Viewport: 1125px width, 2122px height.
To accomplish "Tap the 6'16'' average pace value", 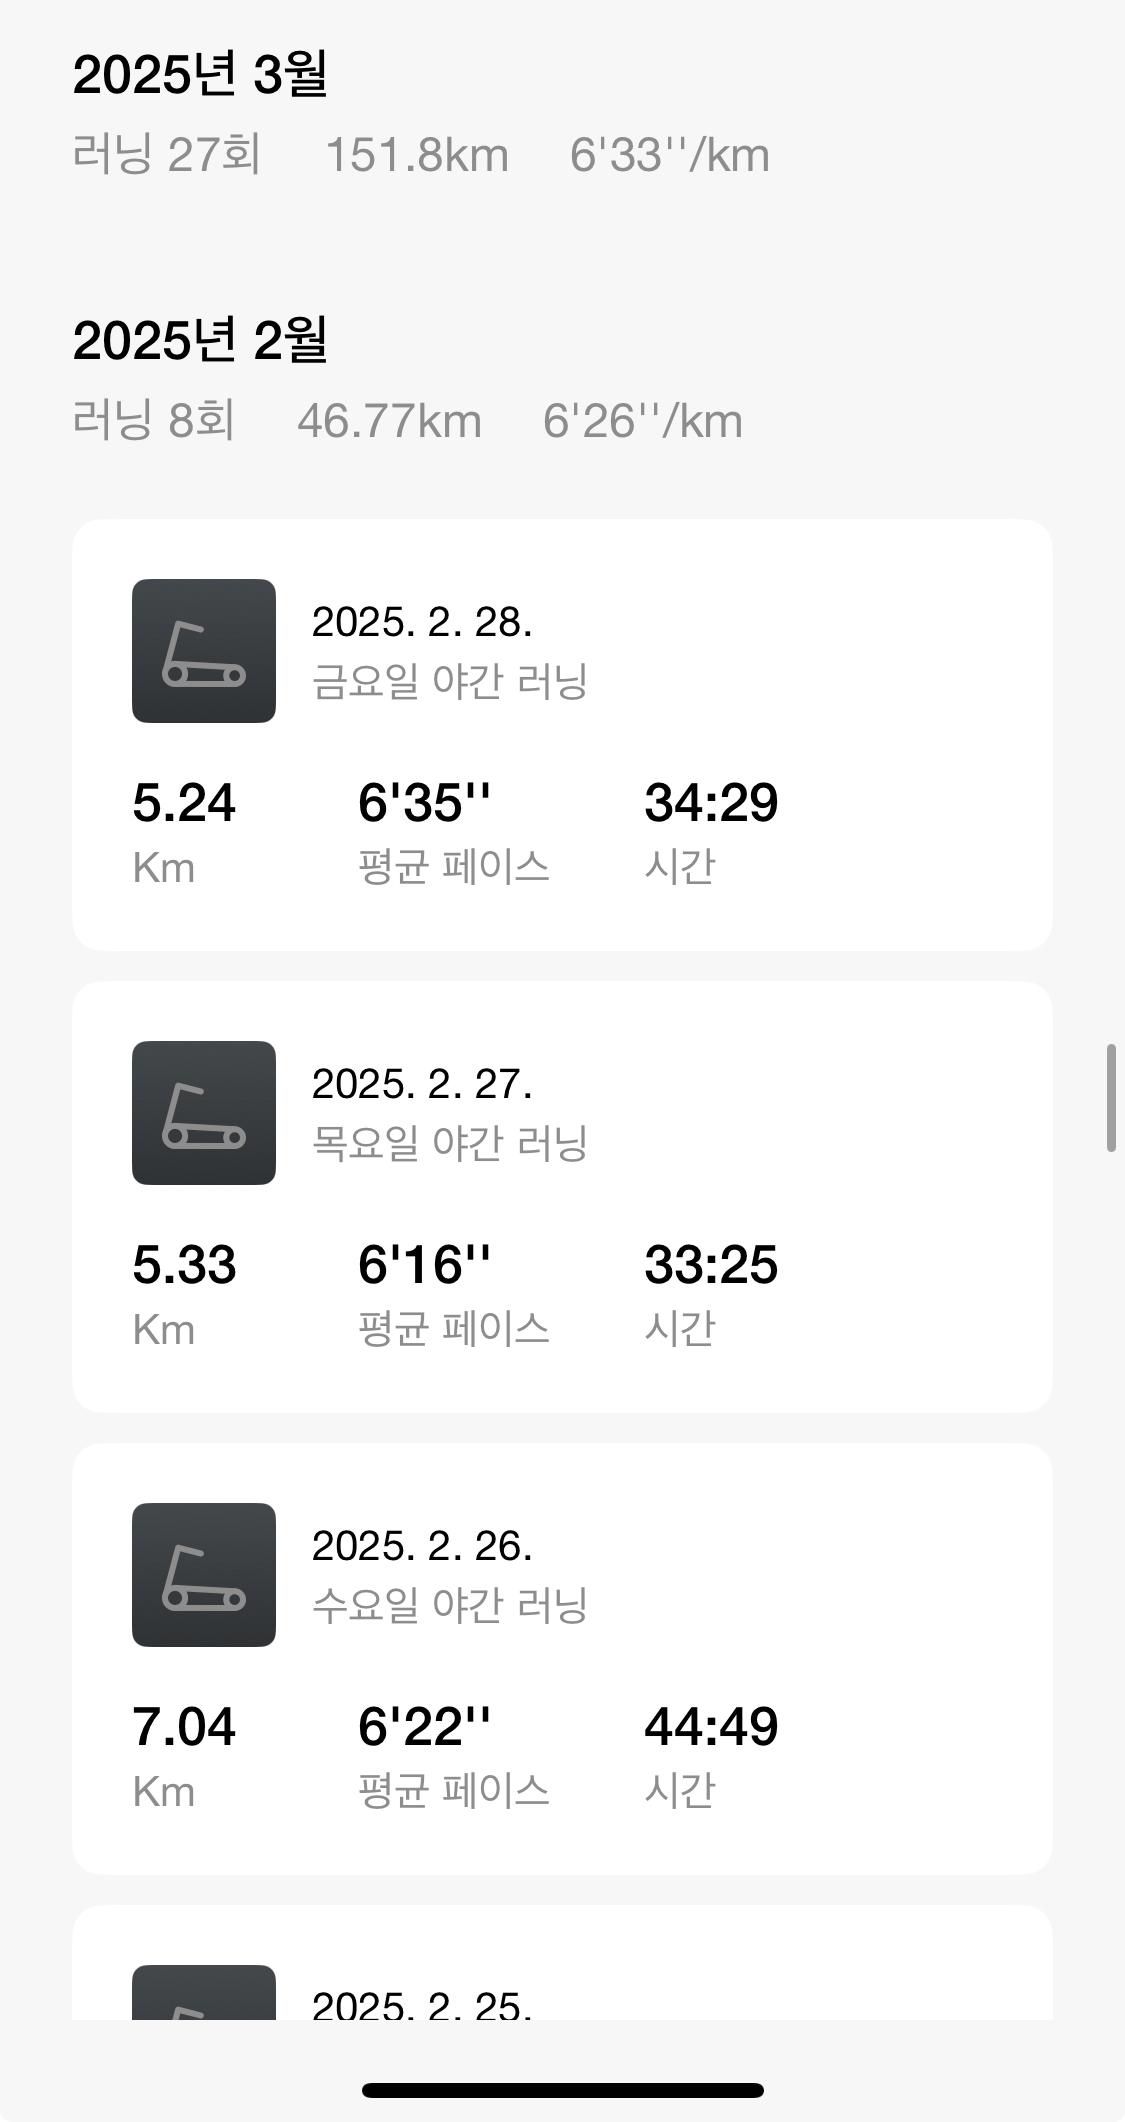I will tap(425, 1265).
